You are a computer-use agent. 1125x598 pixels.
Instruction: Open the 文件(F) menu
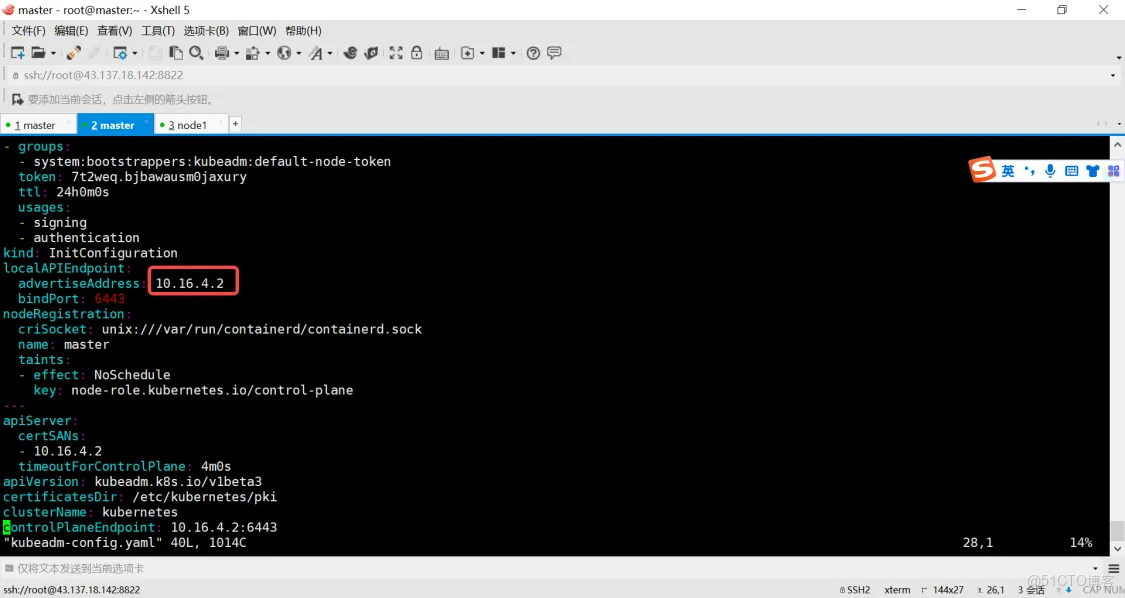coord(29,31)
